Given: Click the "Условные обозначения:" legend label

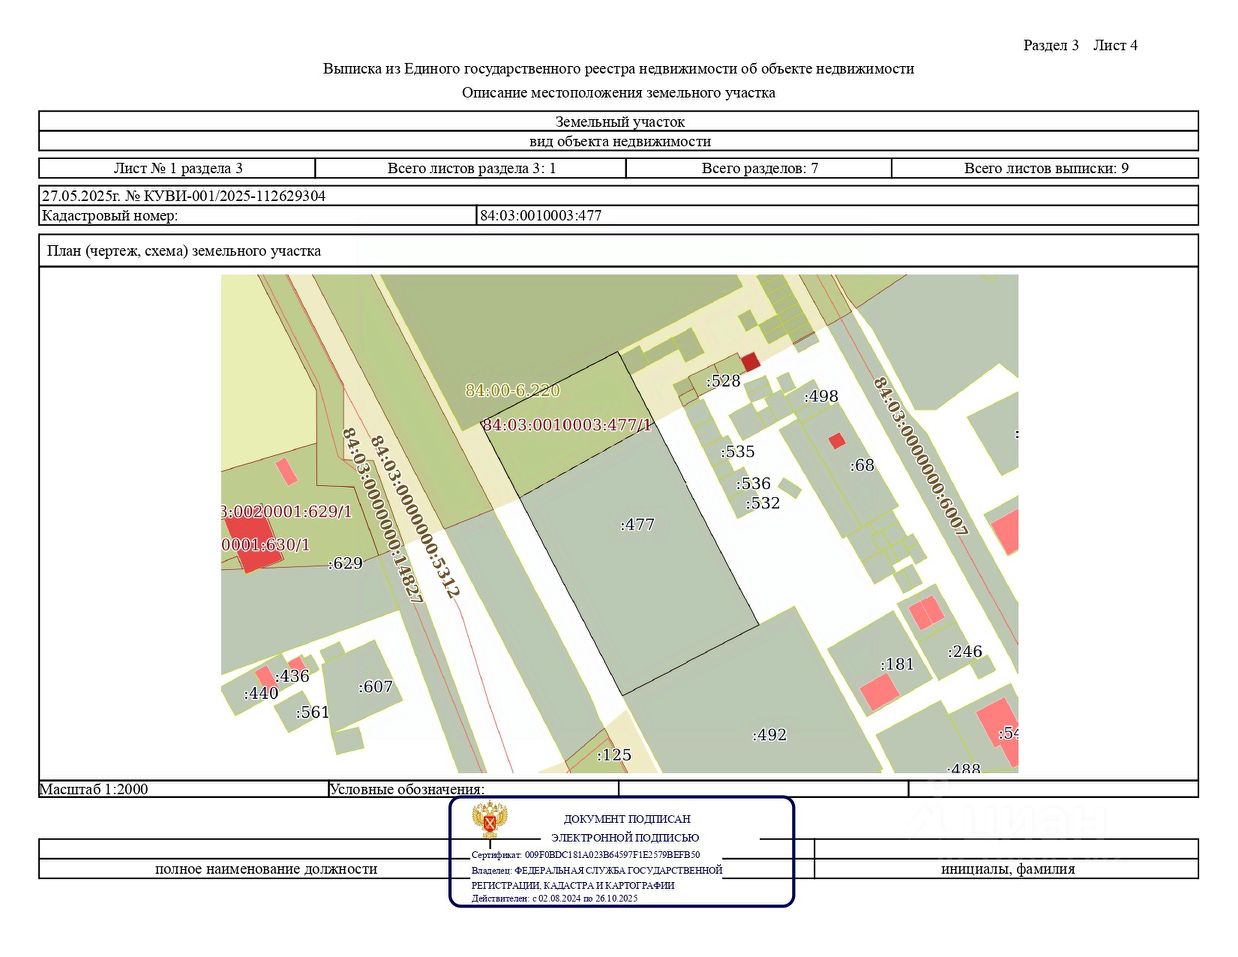Looking at the screenshot, I should [407, 789].
